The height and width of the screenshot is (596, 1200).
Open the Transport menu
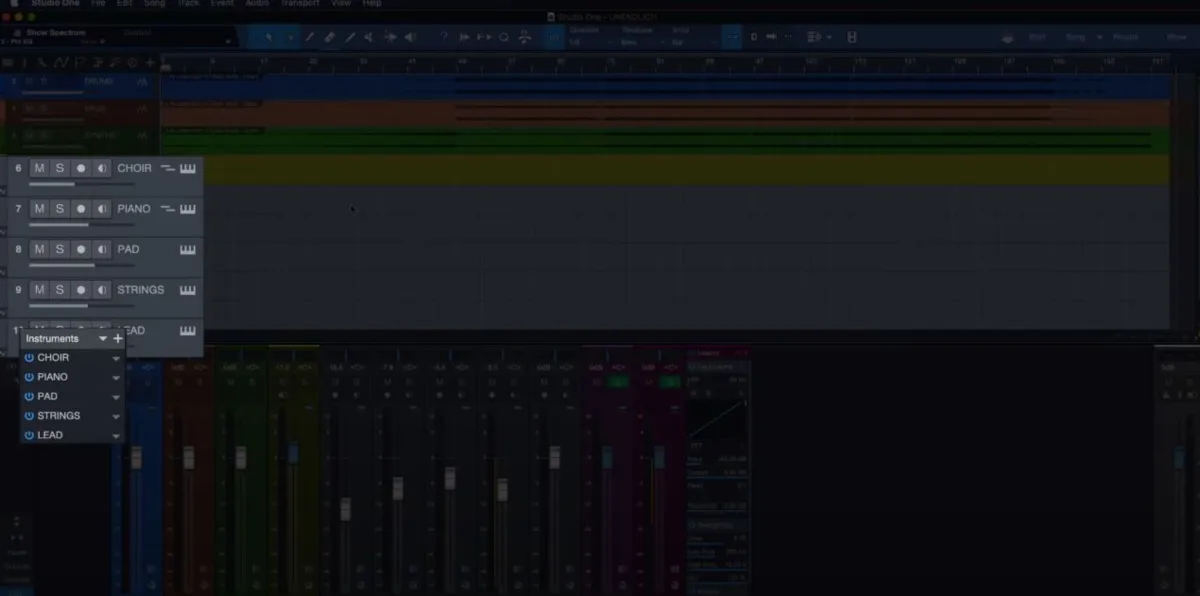299,4
